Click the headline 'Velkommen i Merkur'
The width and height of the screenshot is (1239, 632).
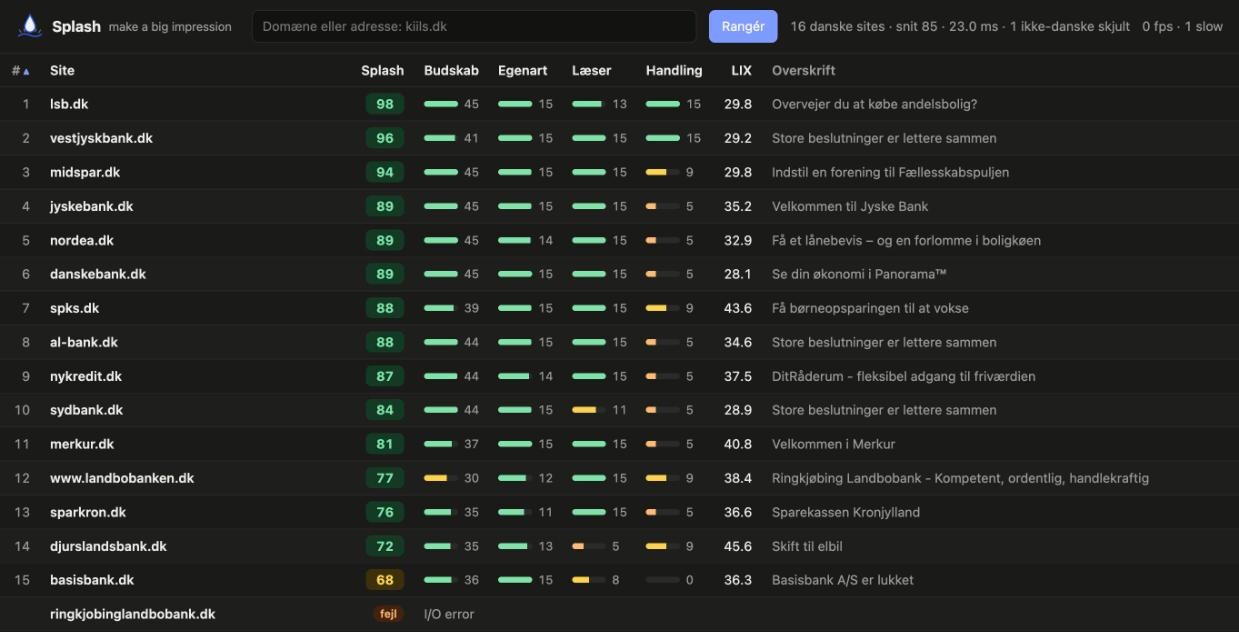[834, 444]
